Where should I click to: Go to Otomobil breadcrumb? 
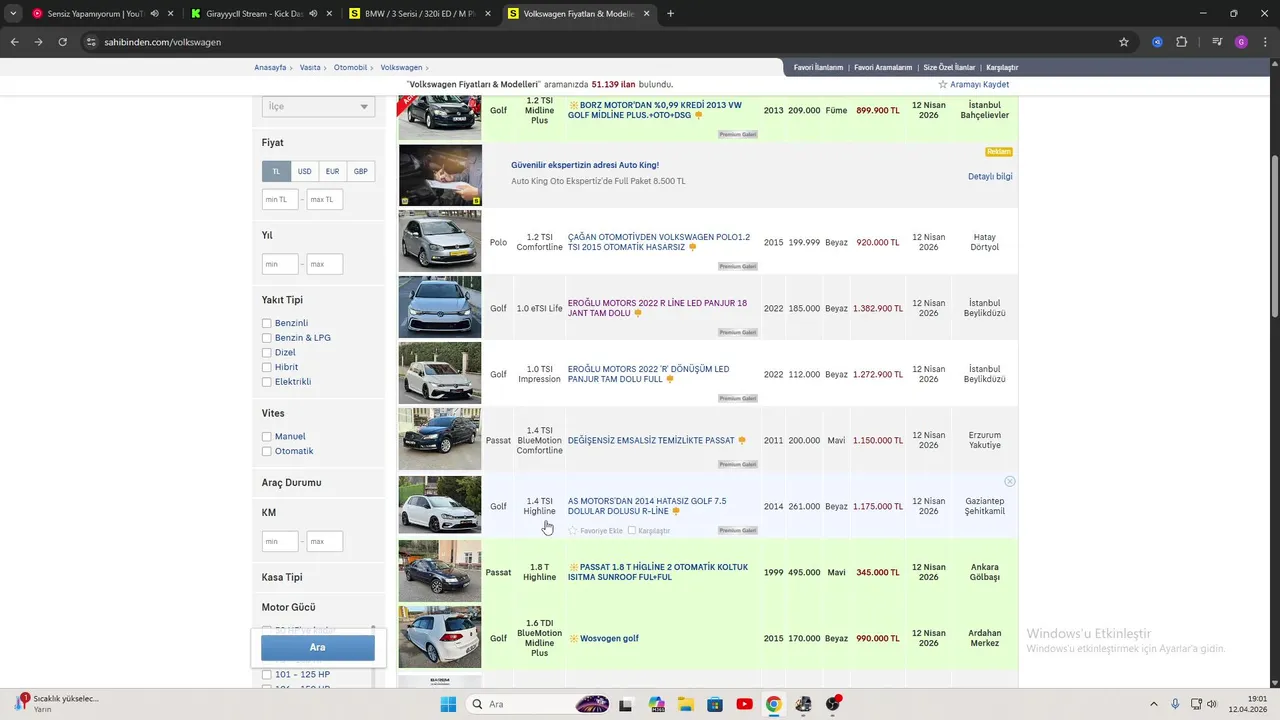click(x=350, y=68)
